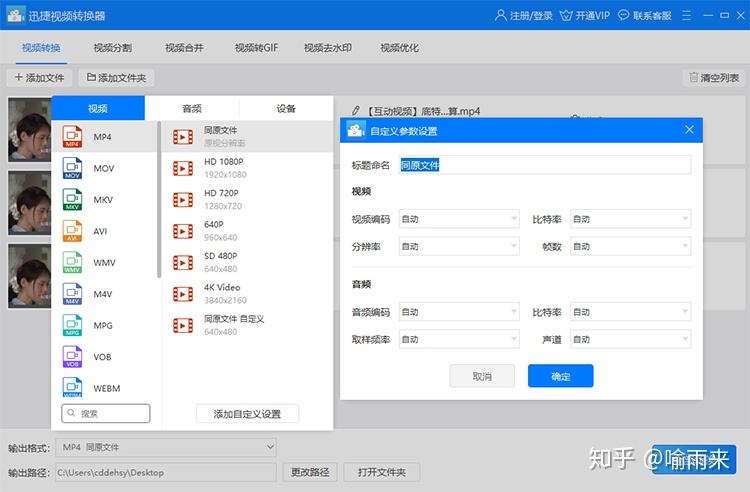The width and height of the screenshot is (750, 492).
Task: Click 取消 in the parameter dialog
Action: coord(482,376)
